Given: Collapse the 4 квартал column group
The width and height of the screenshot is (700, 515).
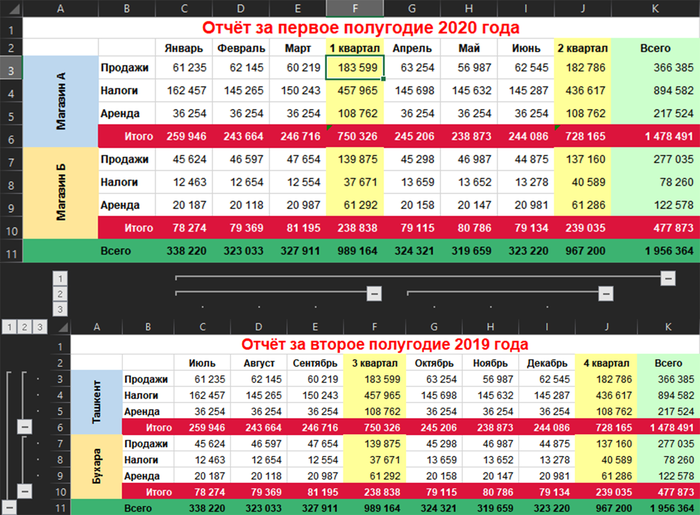Looking at the screenshot, I should (x=605, y=293).
